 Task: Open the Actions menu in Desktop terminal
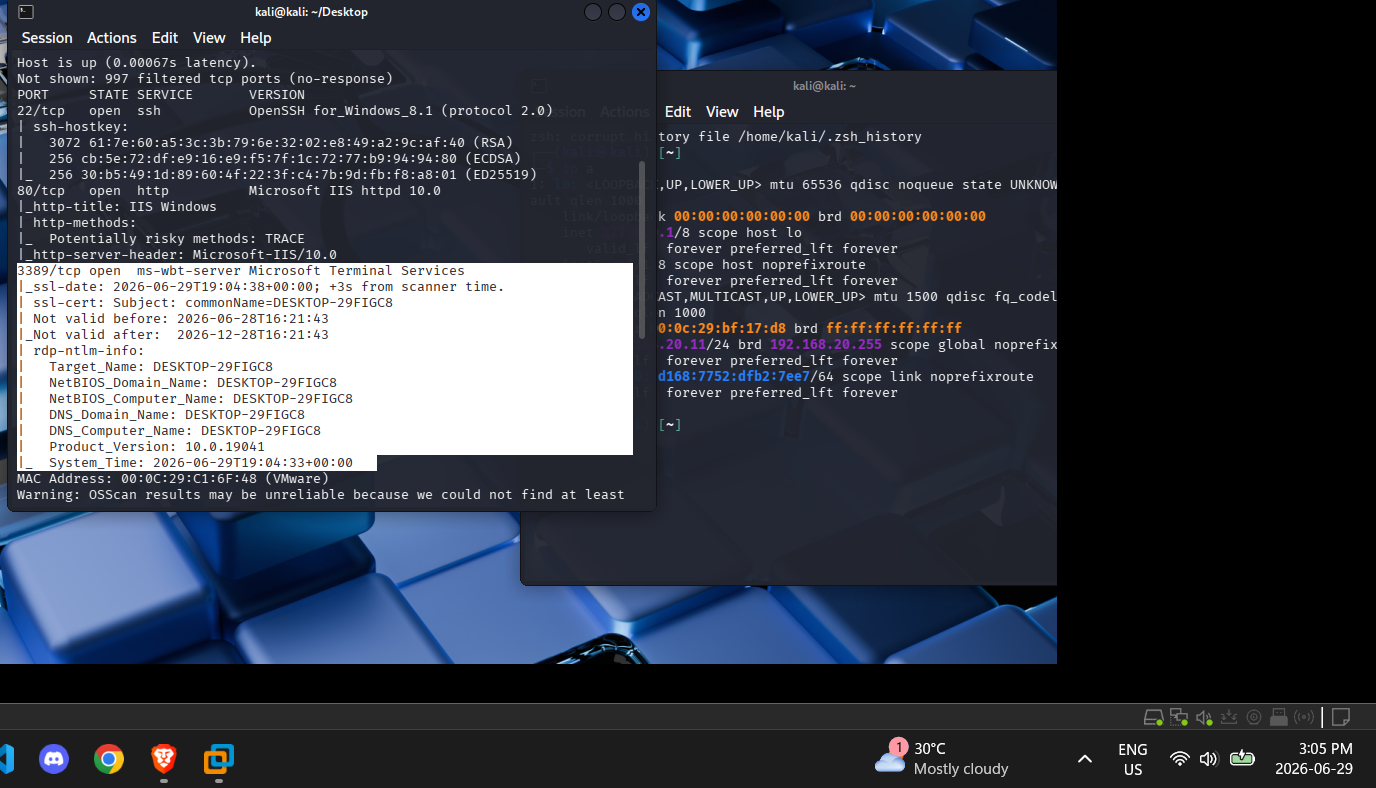tap(112, 38)
